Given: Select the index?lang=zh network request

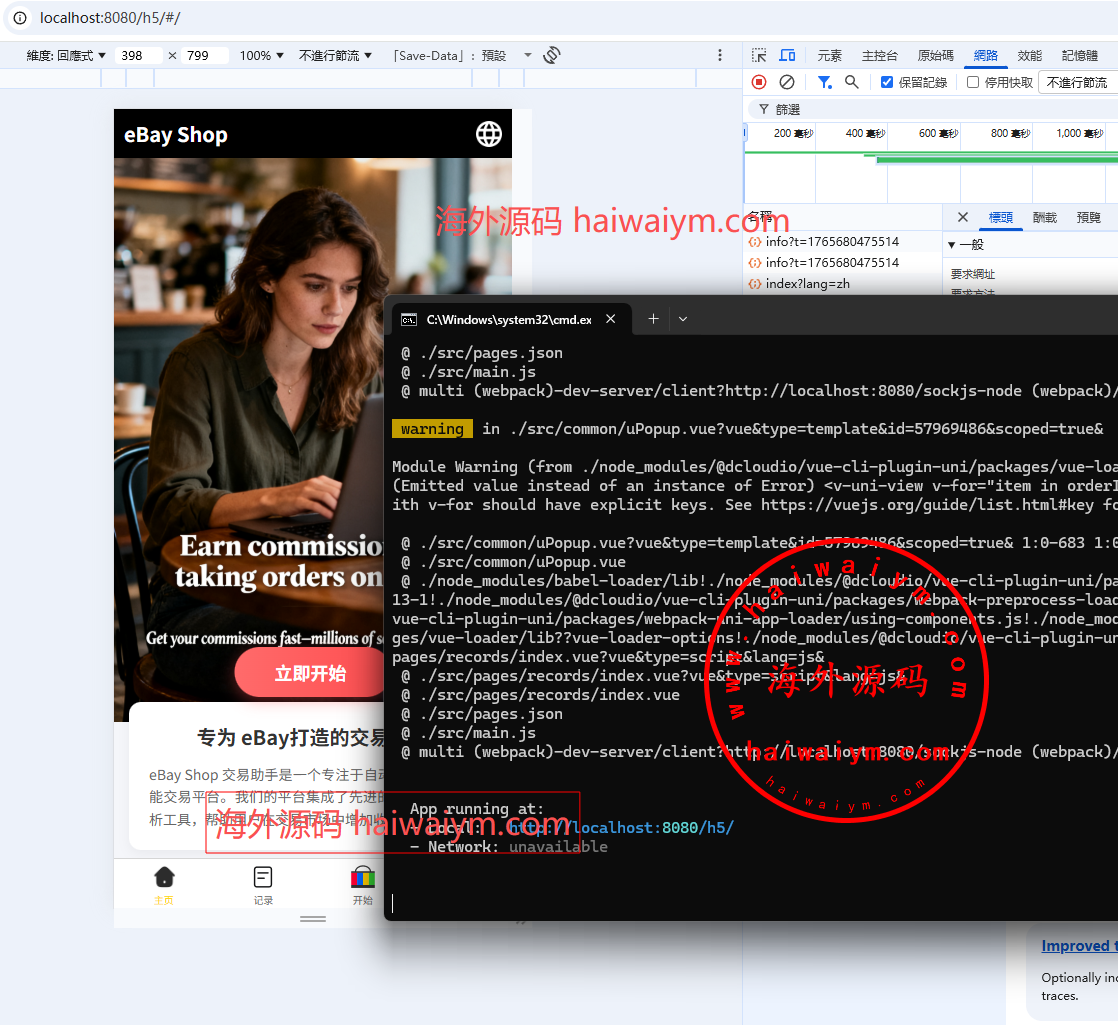Looking at the screenshot, I should coord(806,284).
